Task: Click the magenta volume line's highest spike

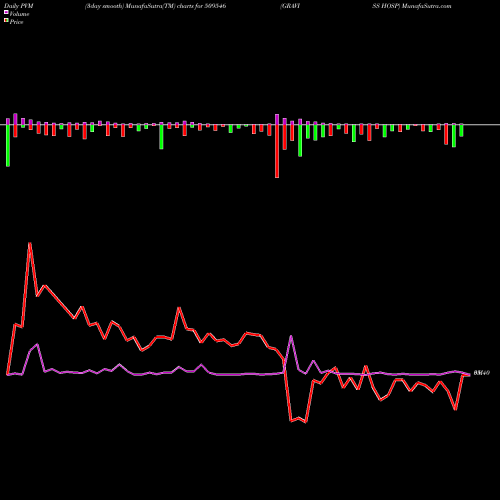Action: (291, 336)
